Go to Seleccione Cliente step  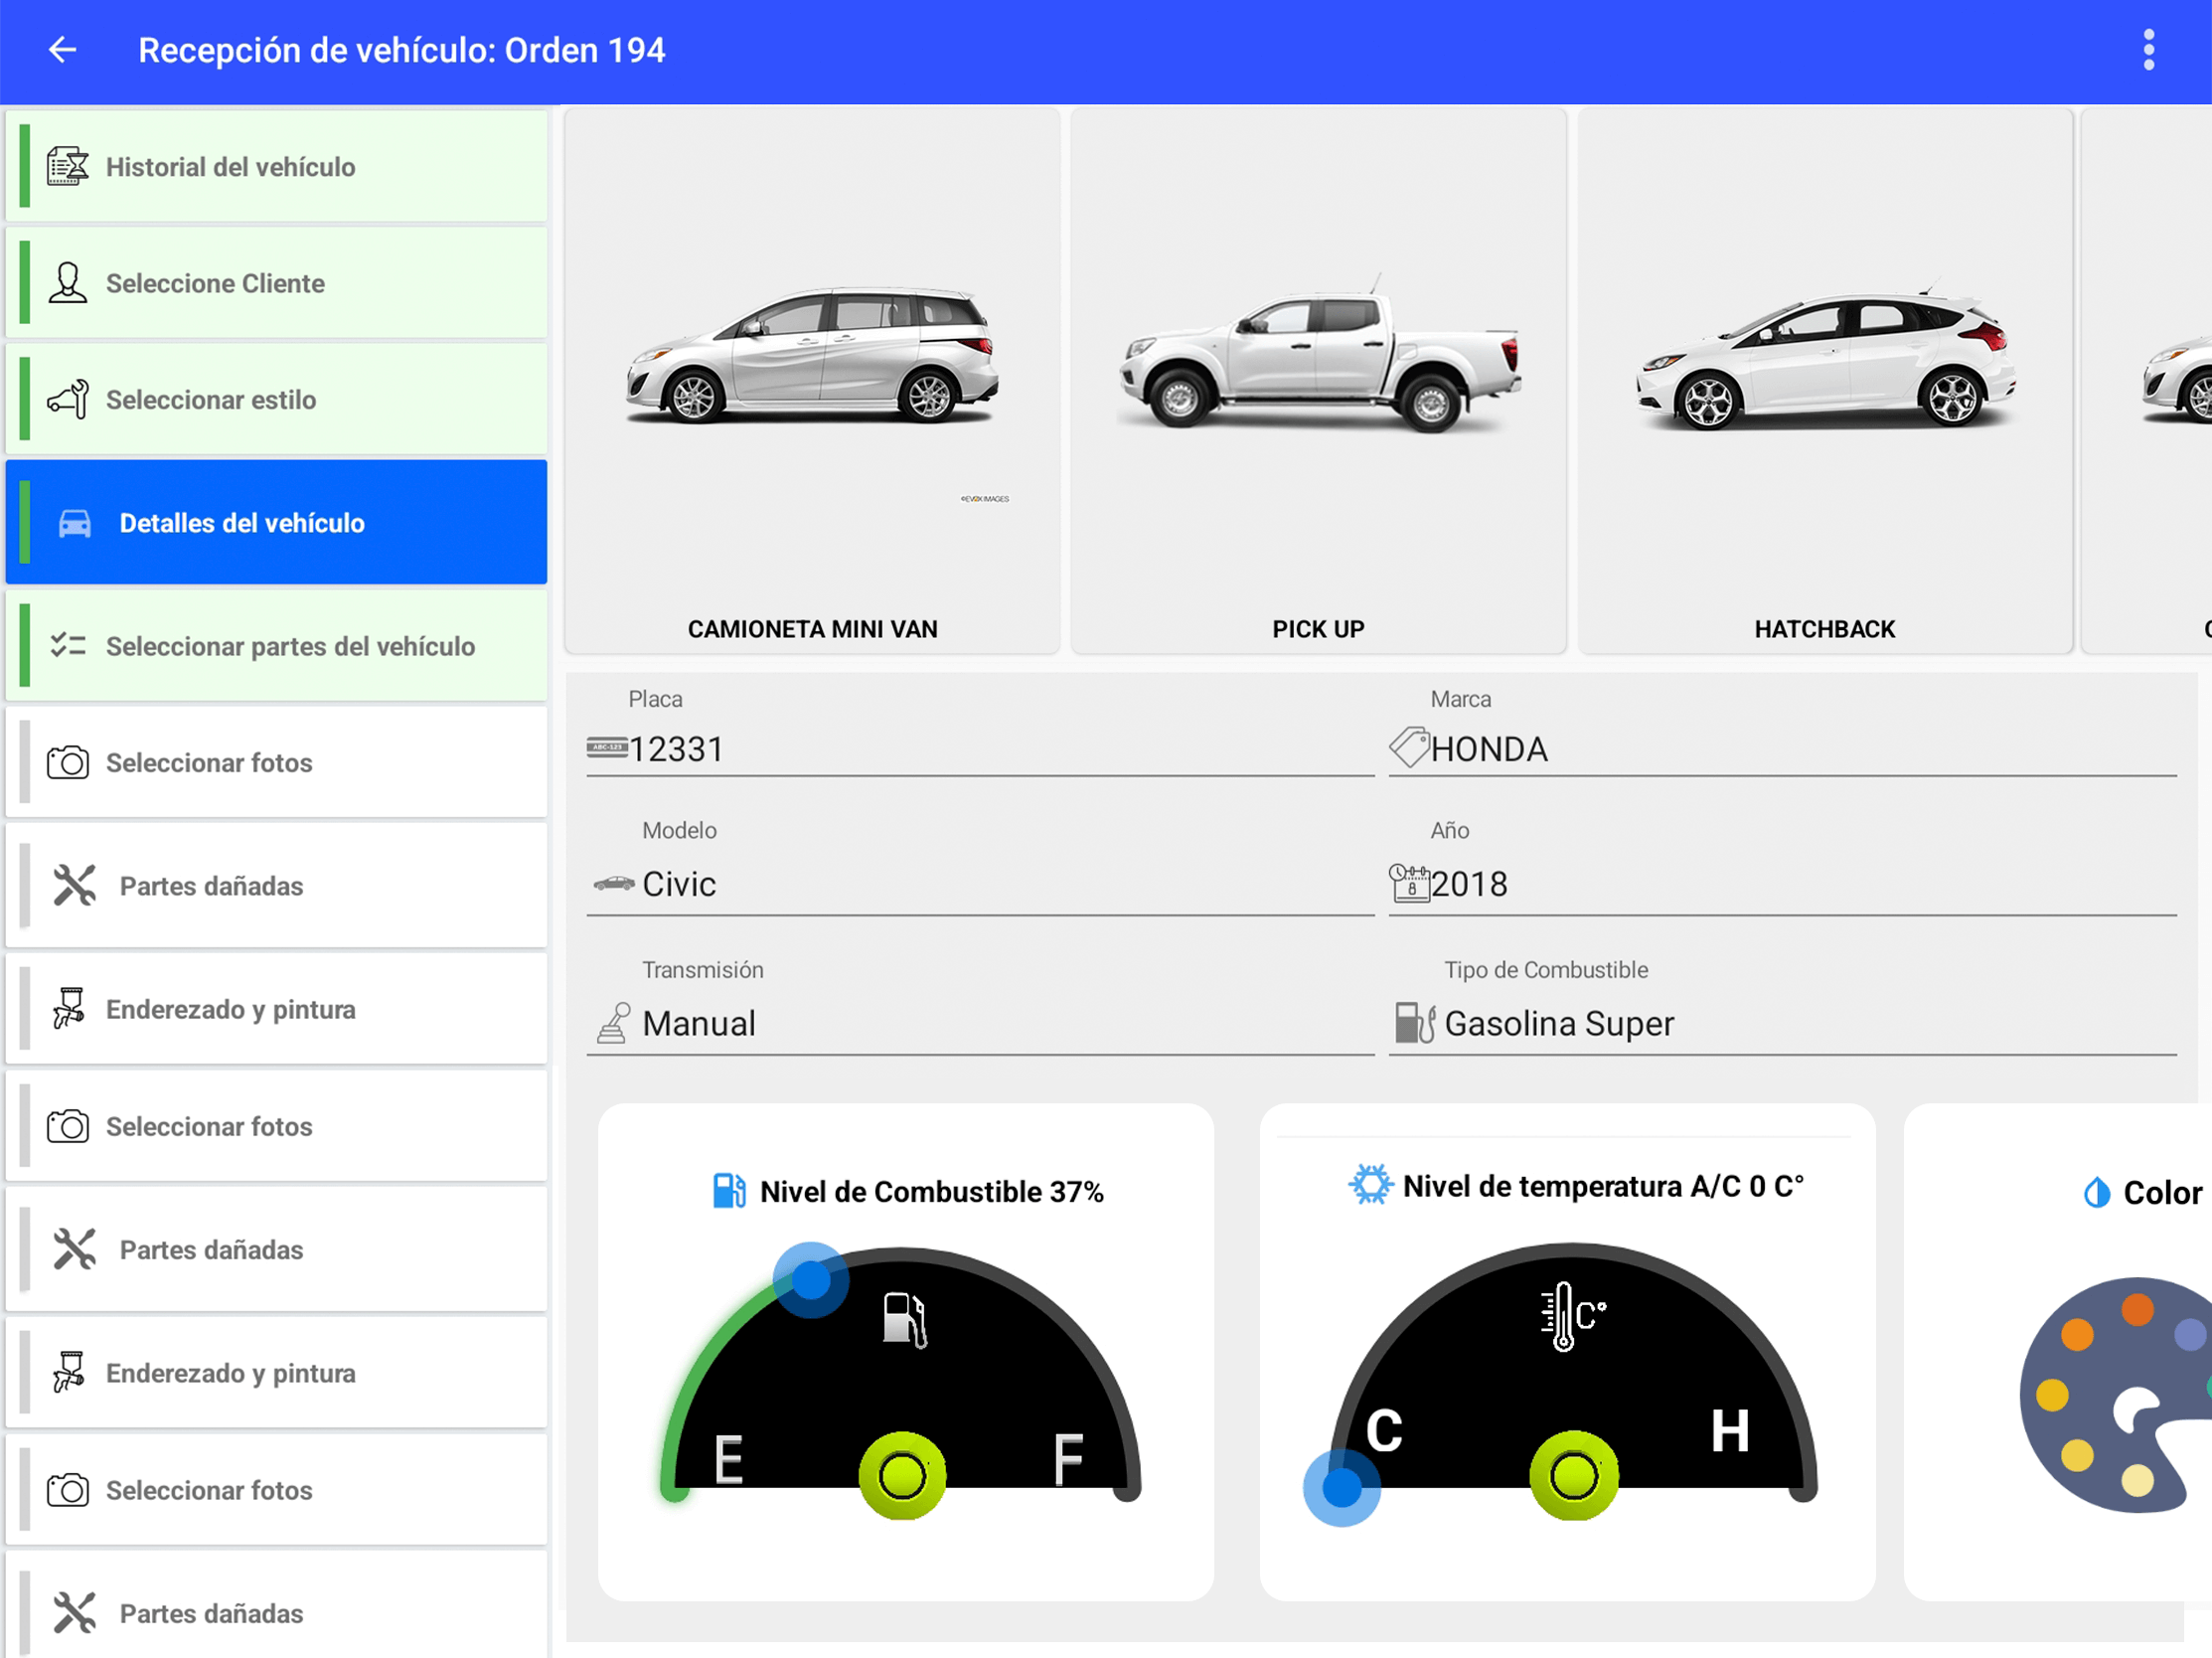tap(276, 283)
